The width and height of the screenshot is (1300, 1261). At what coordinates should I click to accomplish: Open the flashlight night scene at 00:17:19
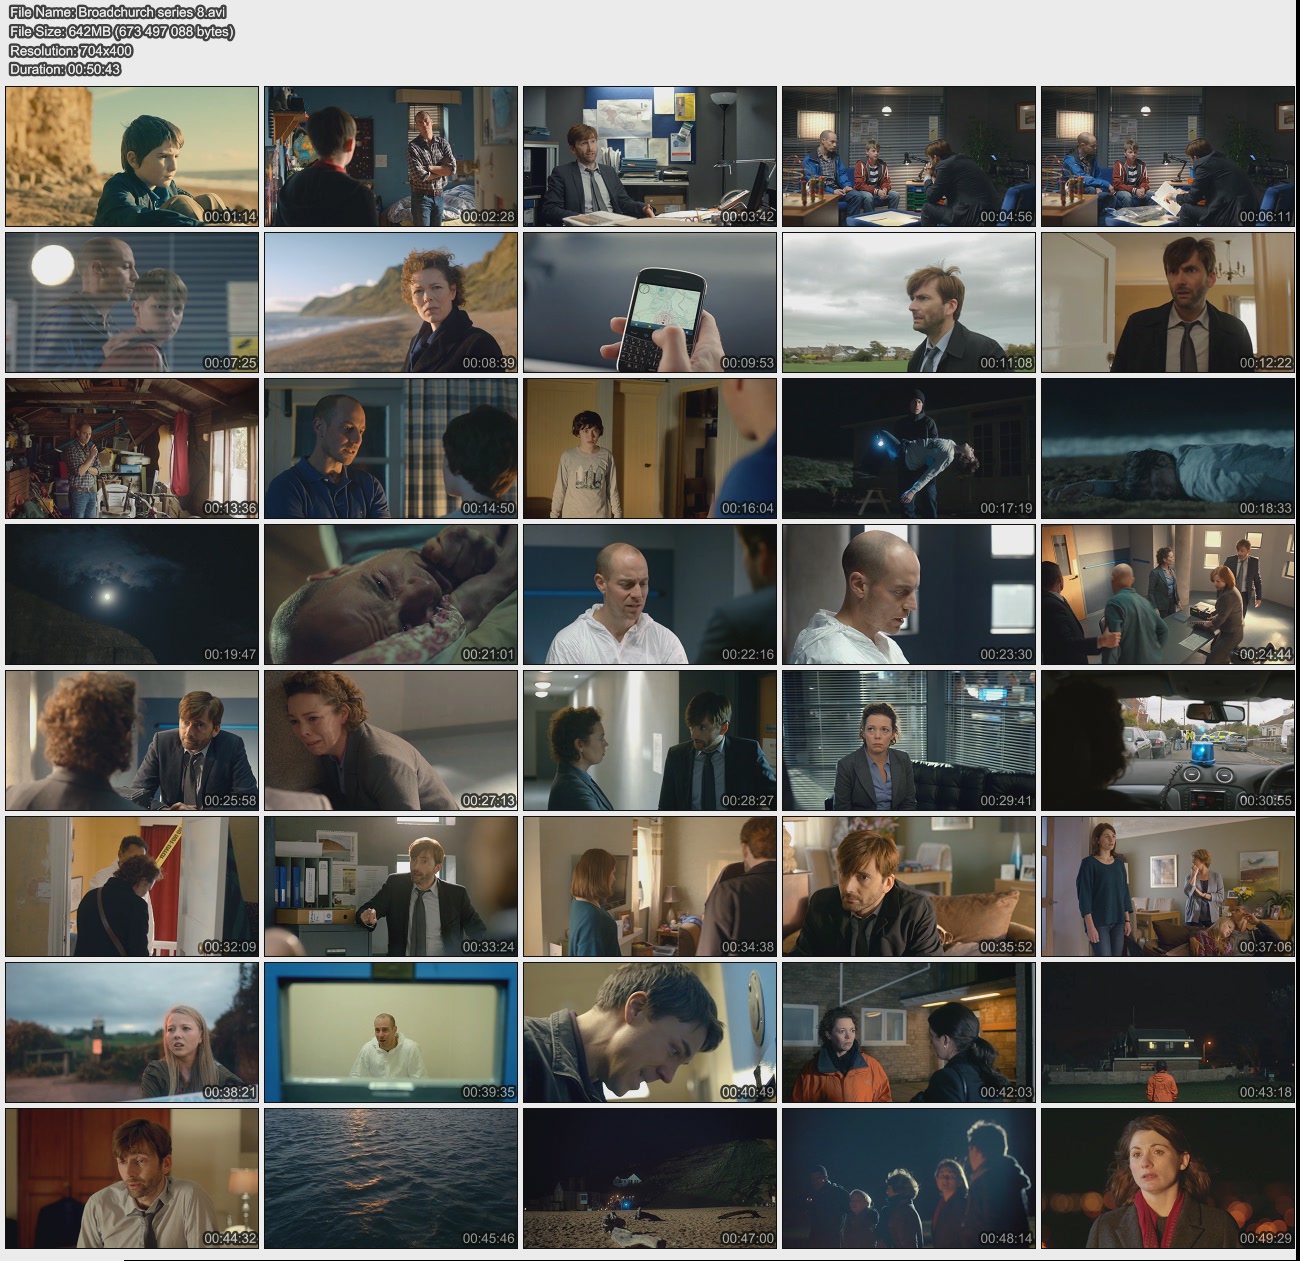[x=908, y=448]
